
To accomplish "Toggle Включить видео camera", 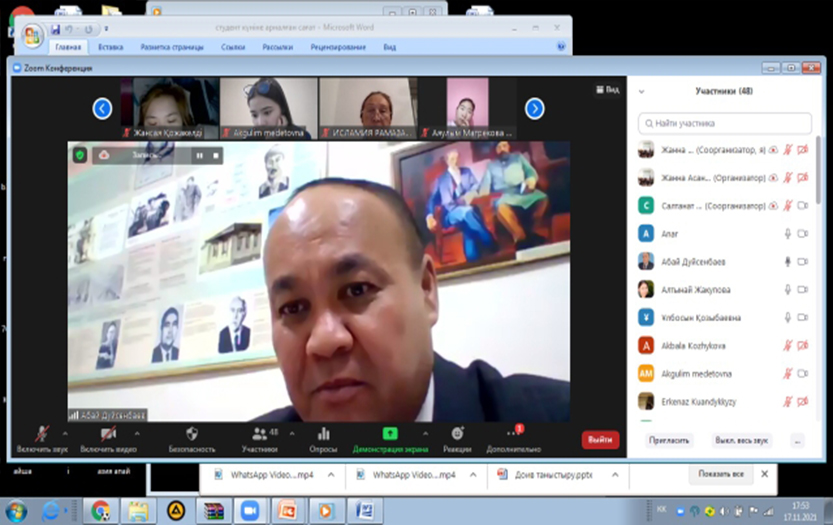I will click(x=109, y=434).
